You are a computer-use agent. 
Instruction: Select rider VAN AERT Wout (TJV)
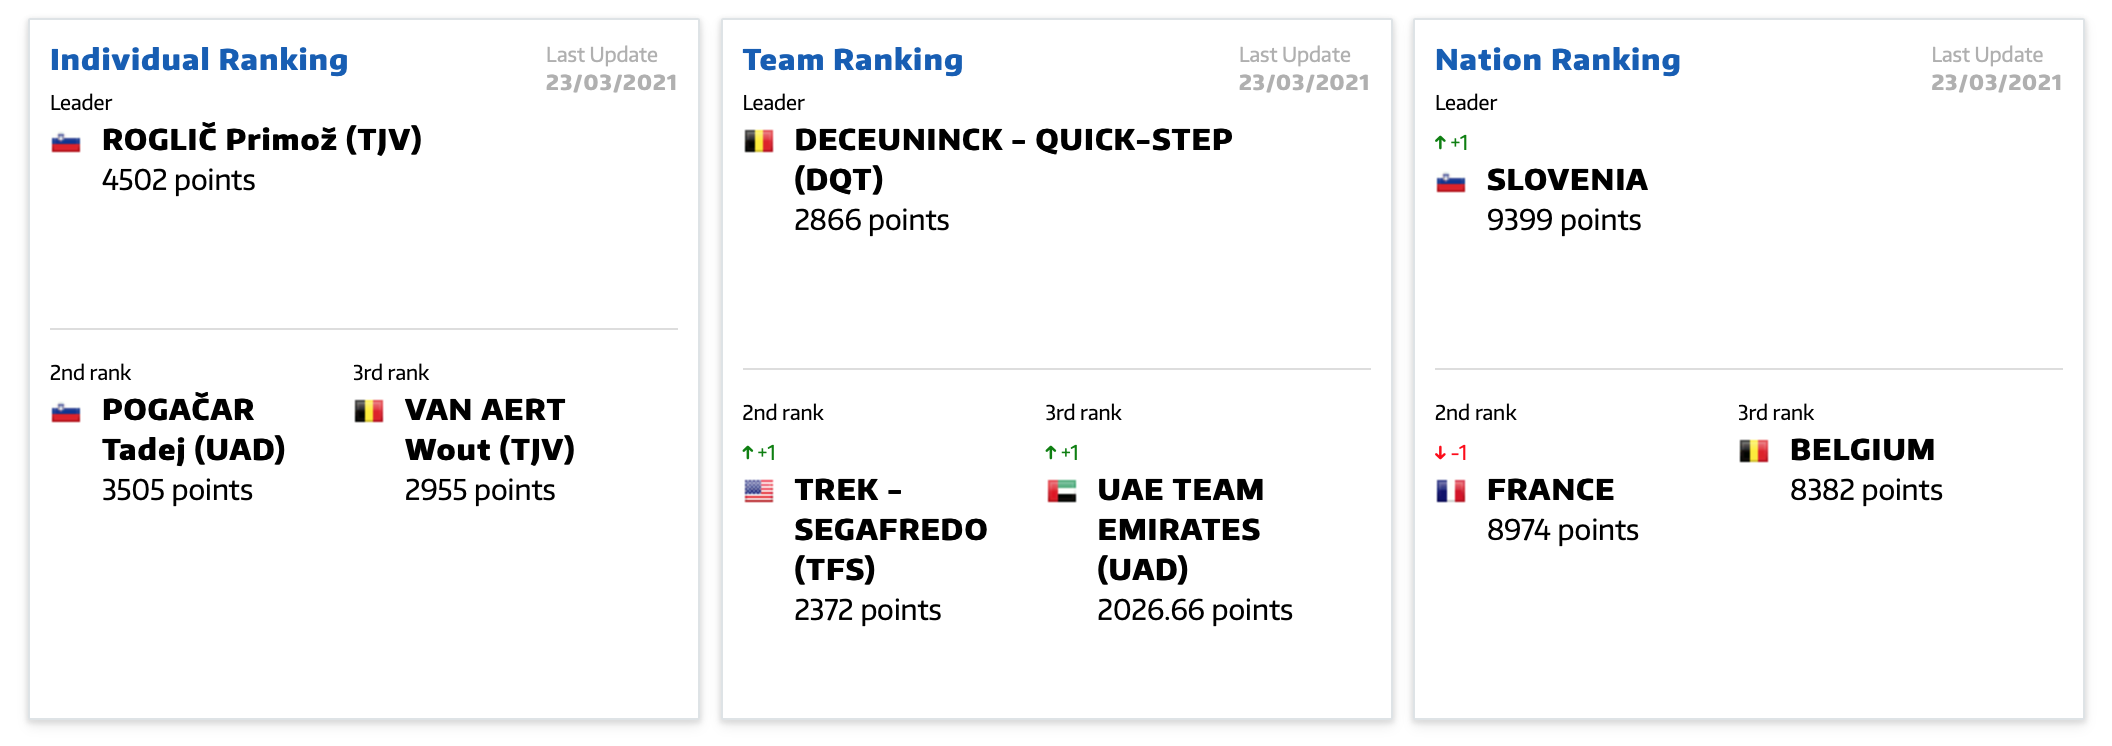point(490,430)
